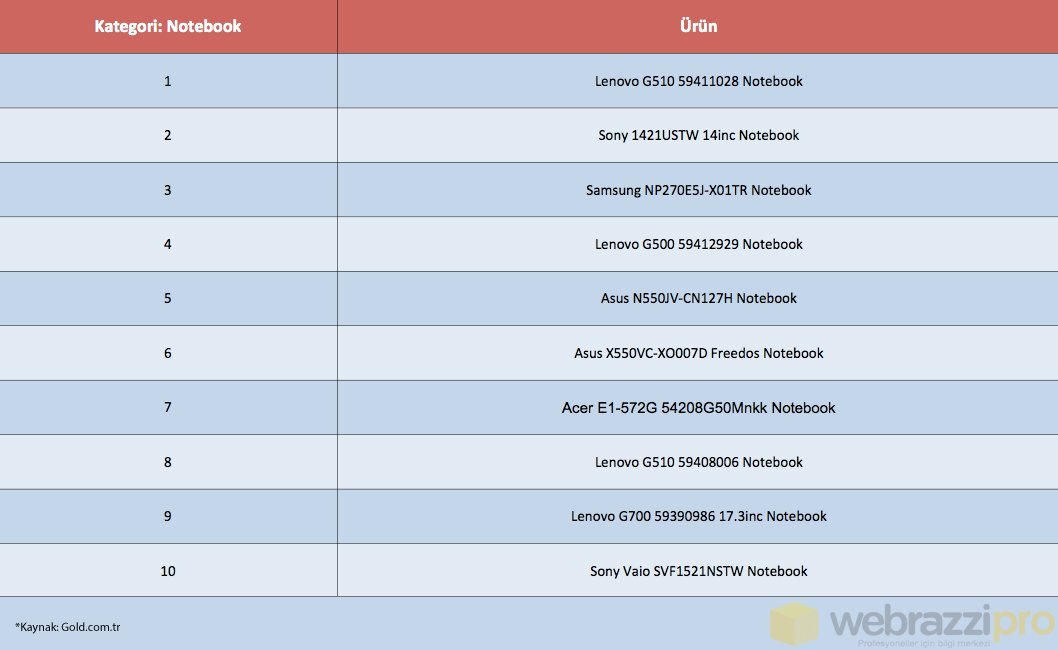Select rank number 10 cell
This screenshot has height=650, width=1058.
(168, 571)
